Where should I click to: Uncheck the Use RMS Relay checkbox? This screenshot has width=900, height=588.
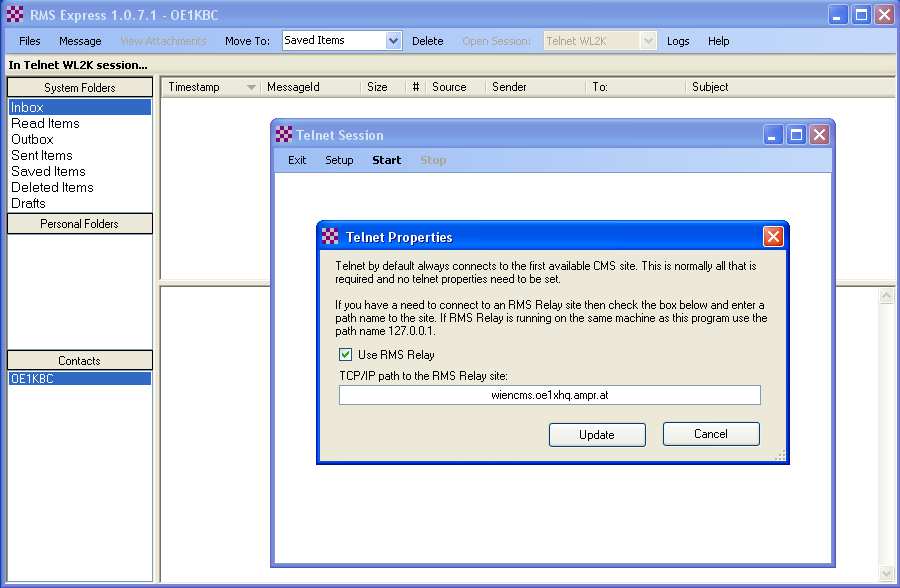coord(345,354)
